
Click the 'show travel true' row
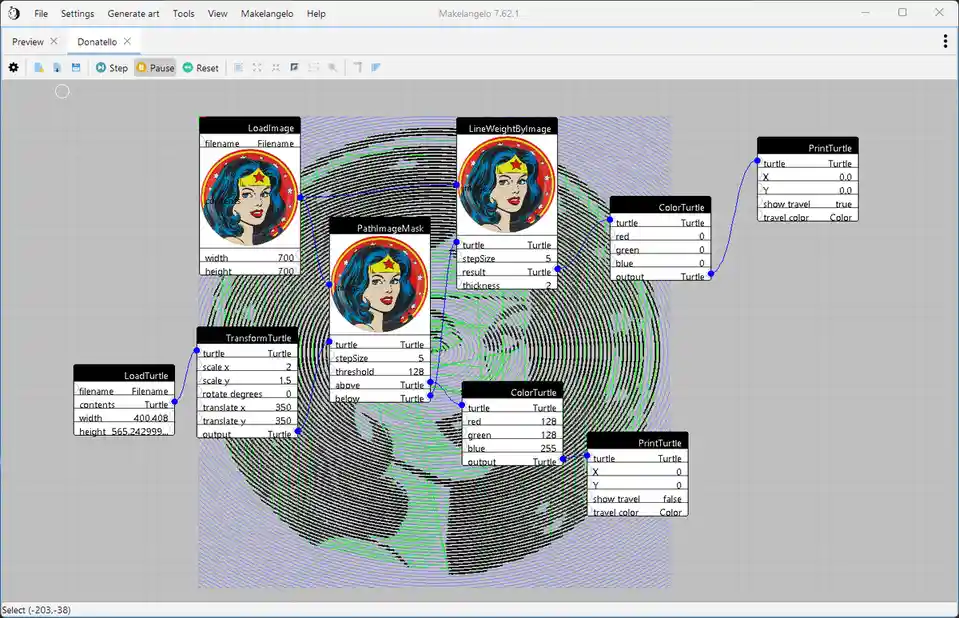(808, 203)
